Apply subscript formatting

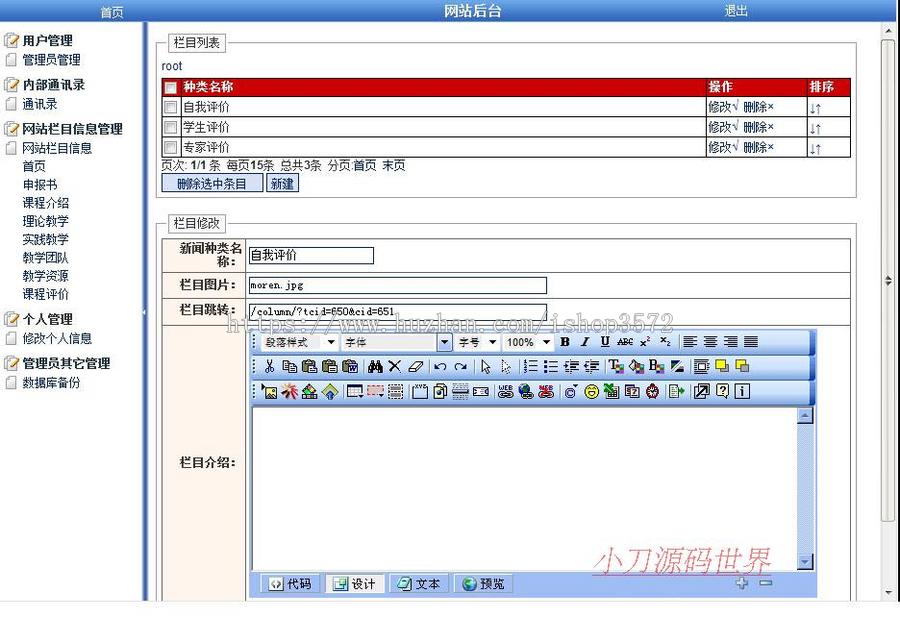pos(665,342)
